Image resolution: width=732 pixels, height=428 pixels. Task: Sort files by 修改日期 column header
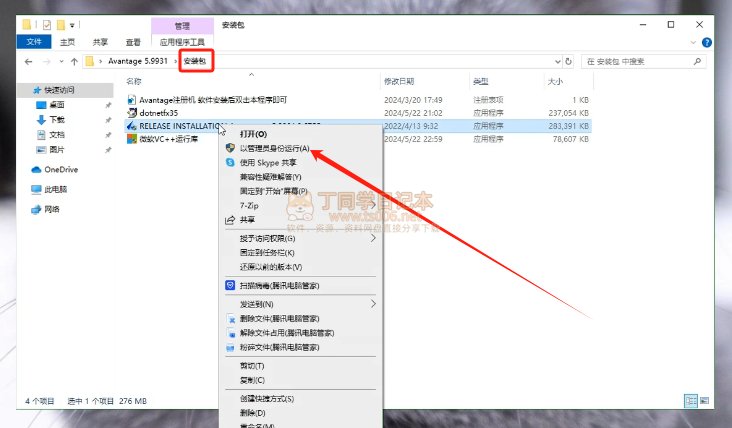[399, 81]
